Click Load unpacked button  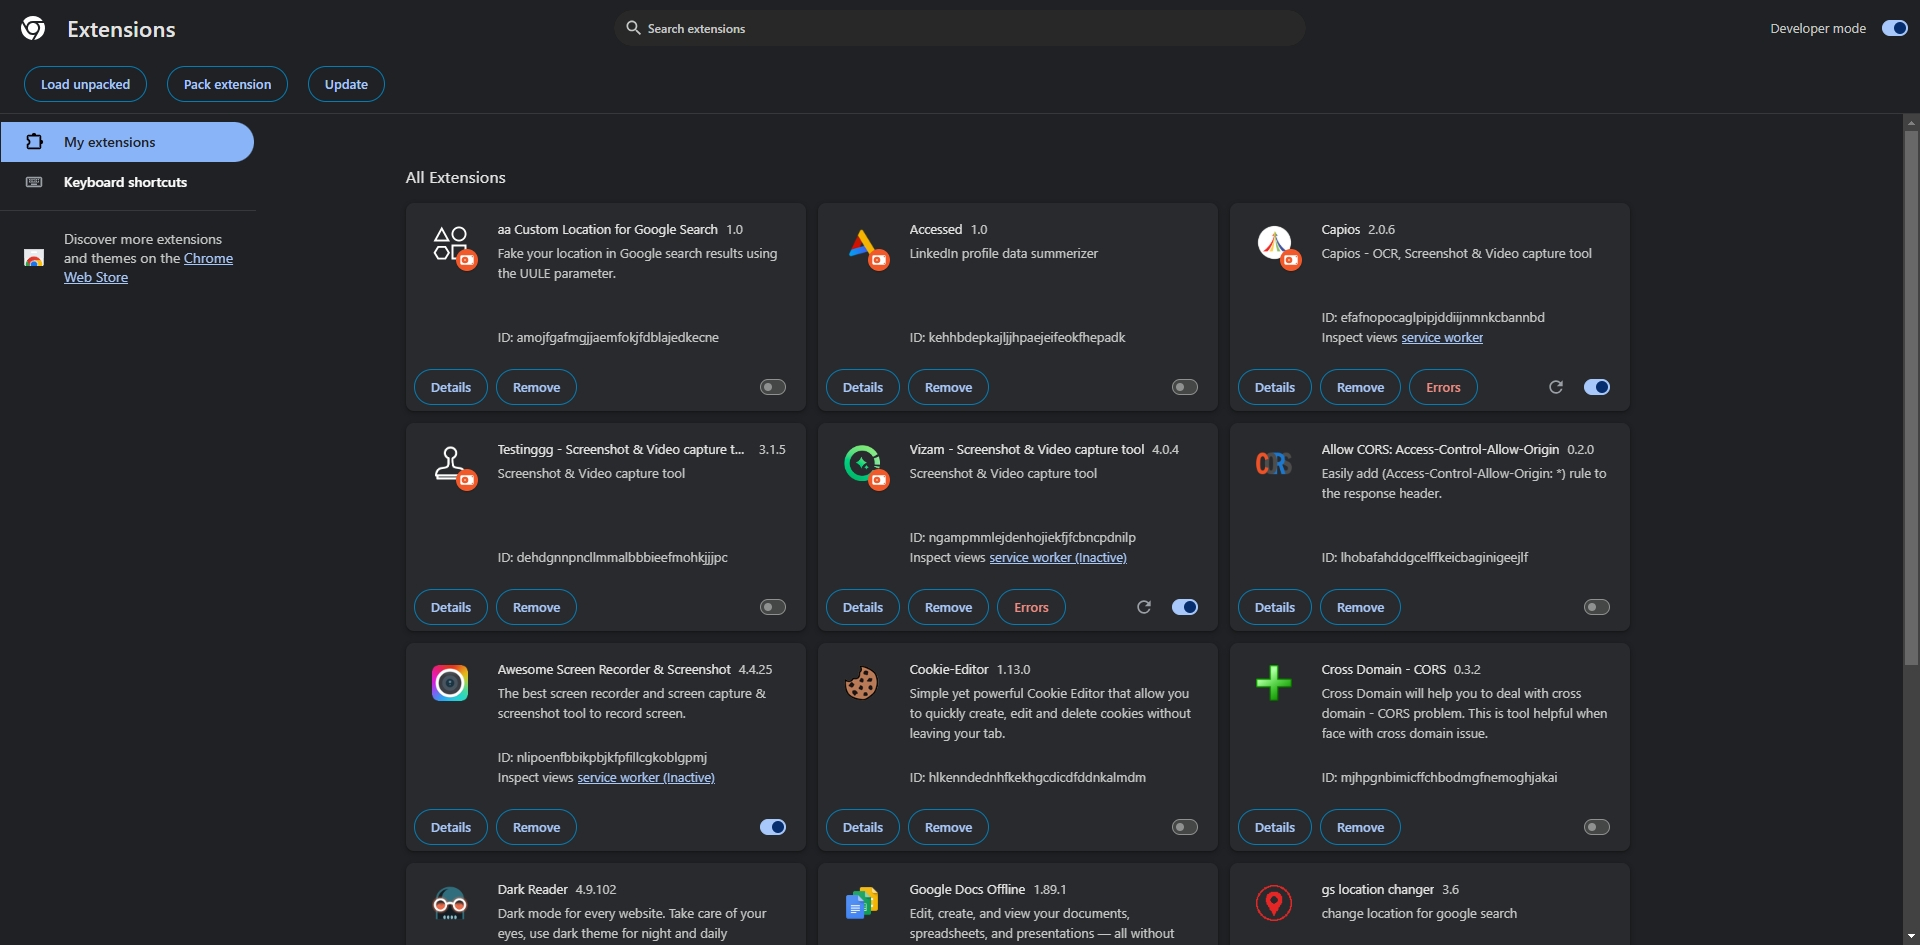pyautogui.click(x=85, y=84)
